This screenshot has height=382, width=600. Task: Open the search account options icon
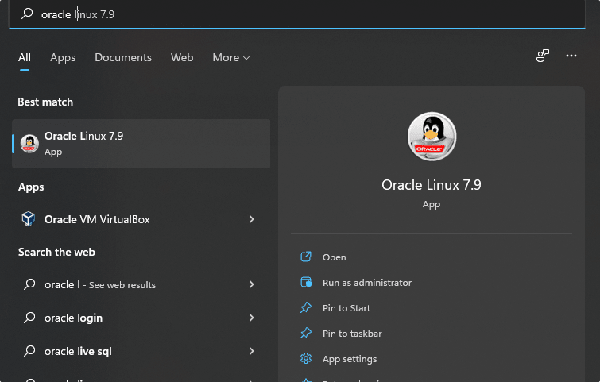pos(542,56)
